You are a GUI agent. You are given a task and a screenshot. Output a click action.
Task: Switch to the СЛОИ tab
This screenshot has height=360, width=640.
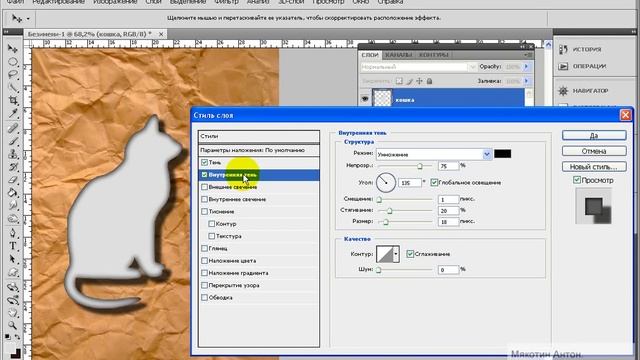coord(370,55)
